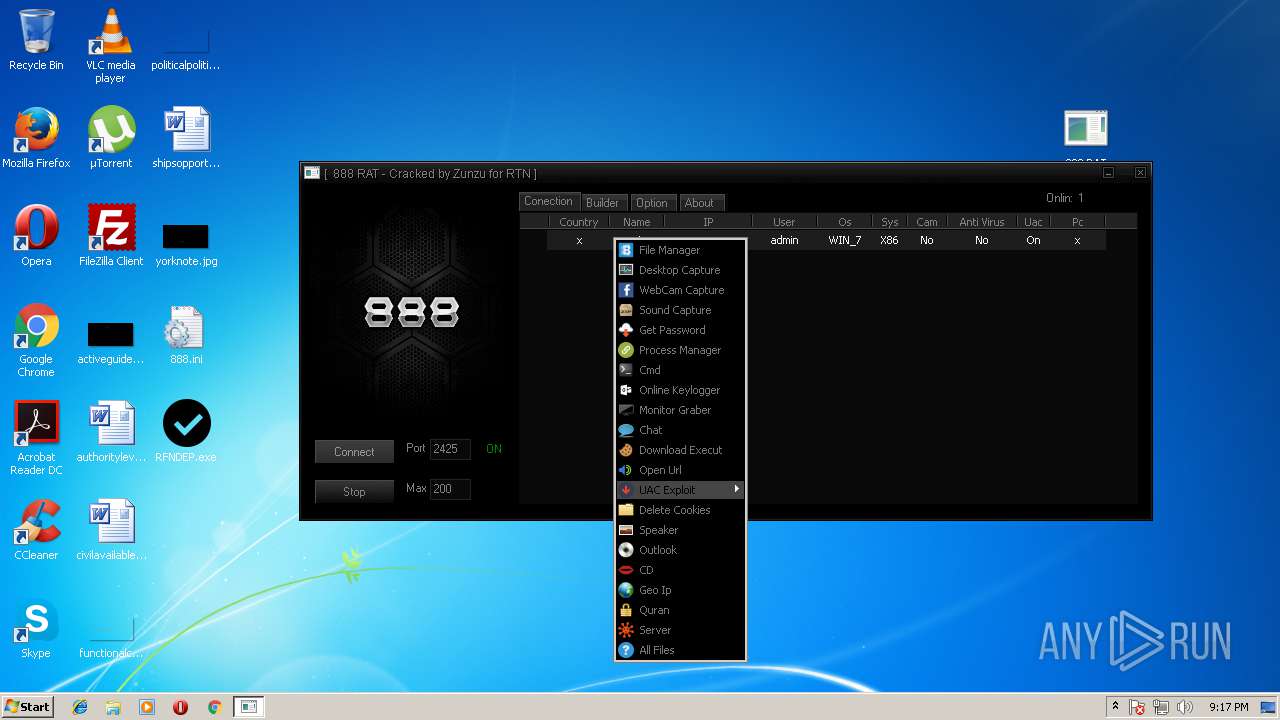Click the Server sun icon in menu
1280x720 pixels.
coord(626,630)
